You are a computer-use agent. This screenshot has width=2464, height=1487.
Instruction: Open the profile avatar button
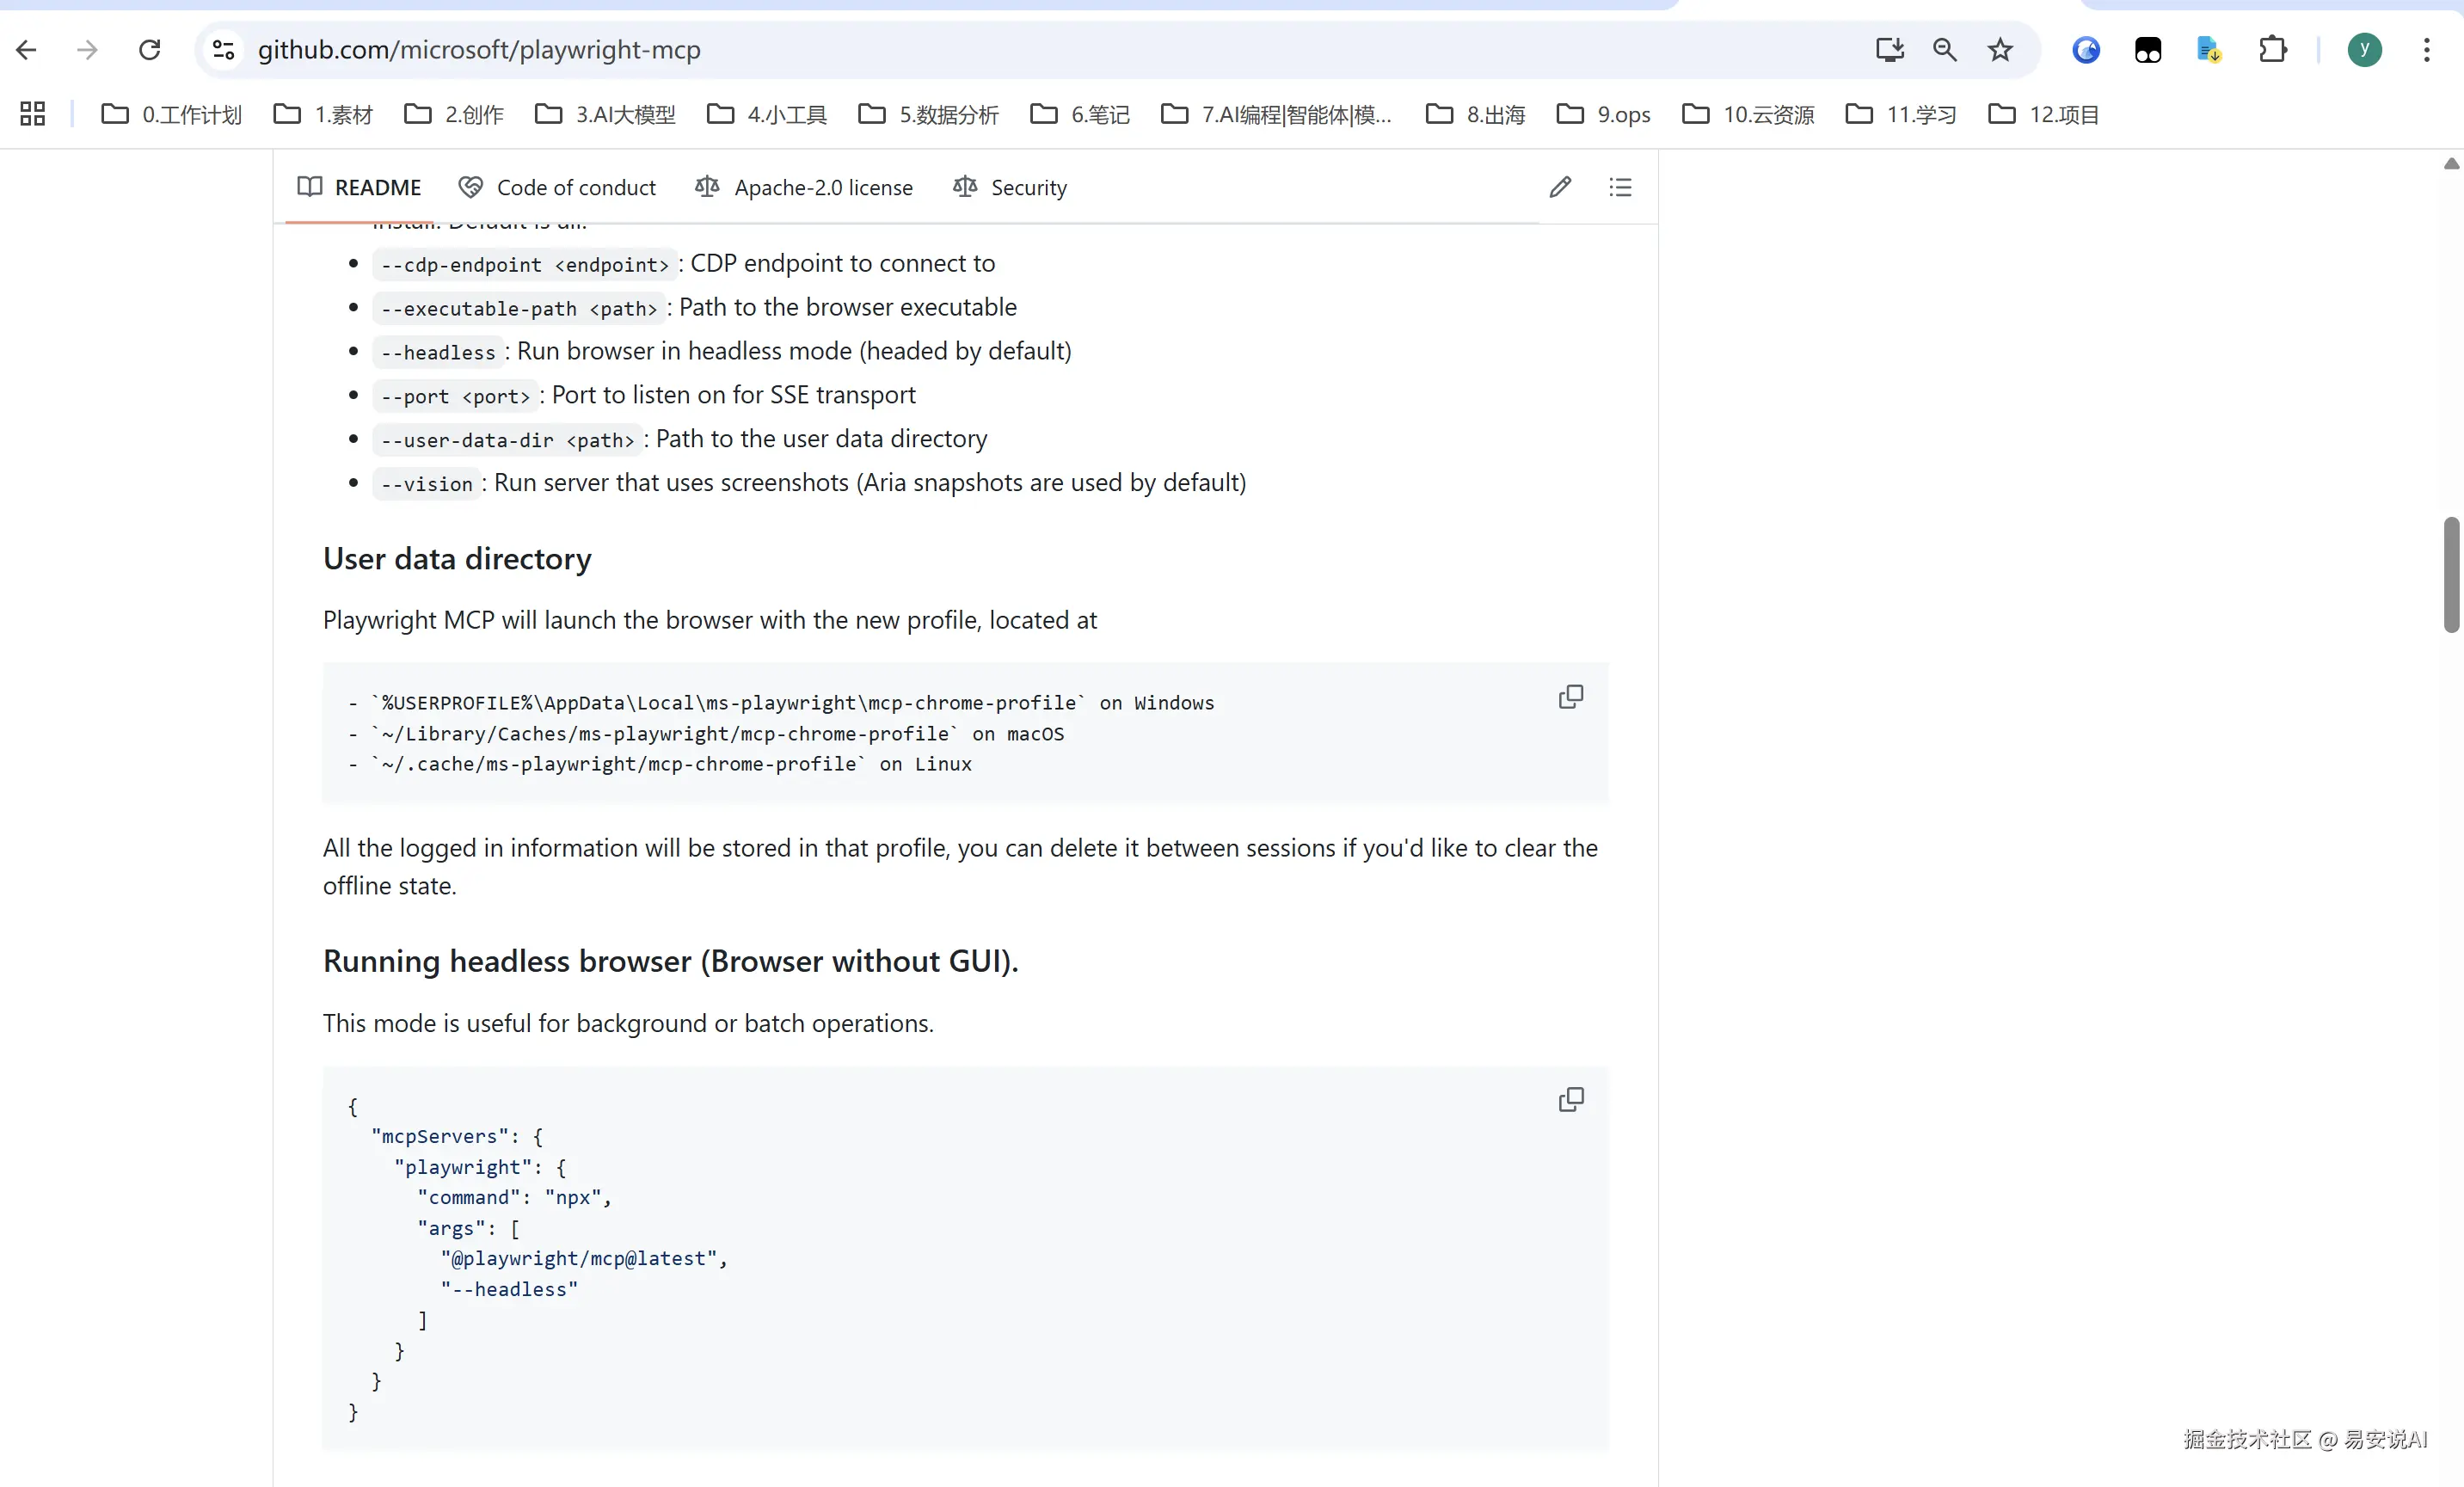tap(2364, 50)
